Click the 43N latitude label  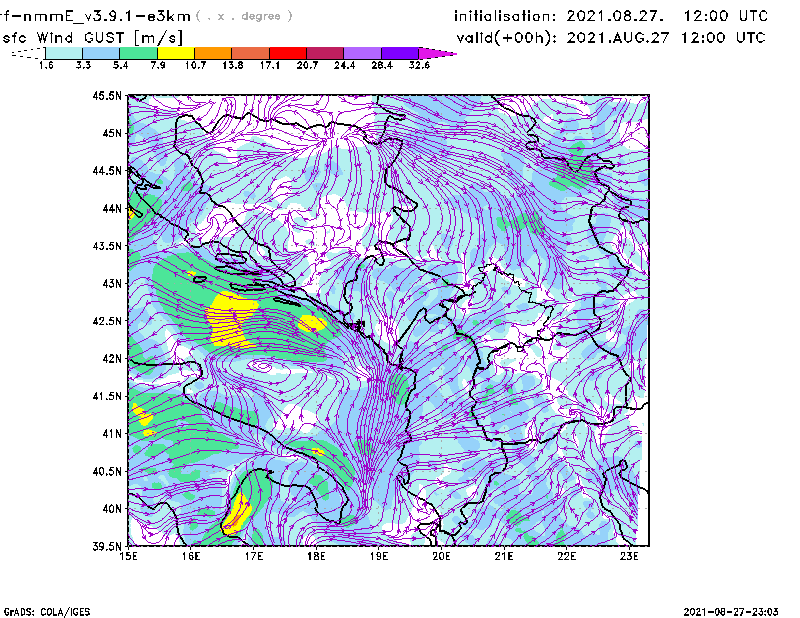pyautogui.click(x=112, y=283)
